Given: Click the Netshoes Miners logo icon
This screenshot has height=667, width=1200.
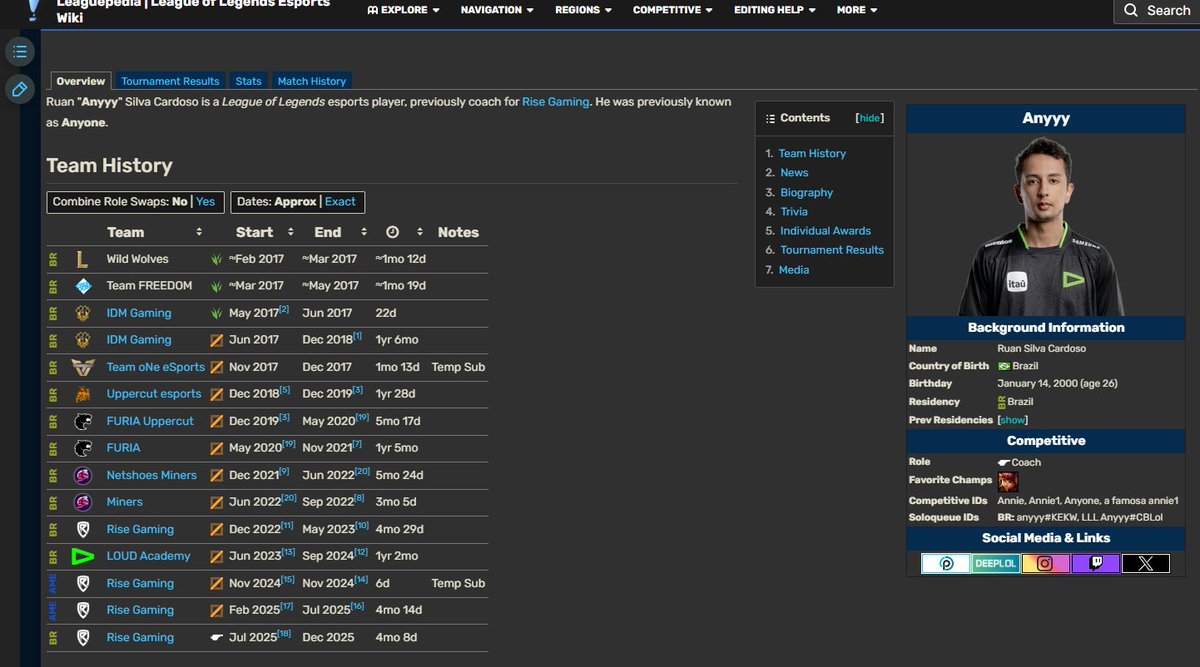Looking at the screenshot, I should click(83, 475).
